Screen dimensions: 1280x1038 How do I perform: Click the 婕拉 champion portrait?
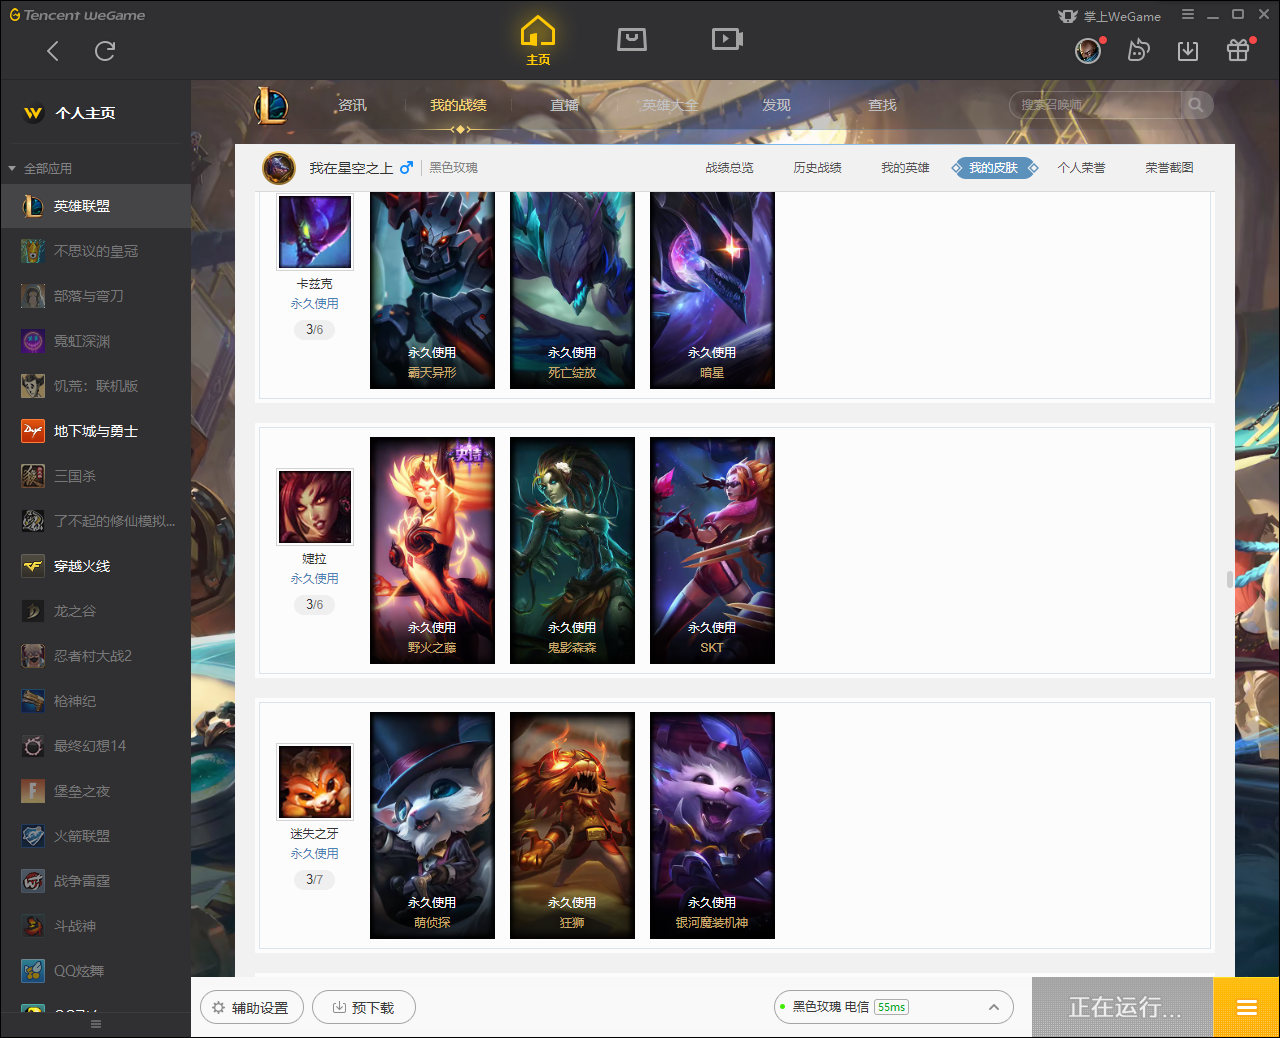point(315,507)
